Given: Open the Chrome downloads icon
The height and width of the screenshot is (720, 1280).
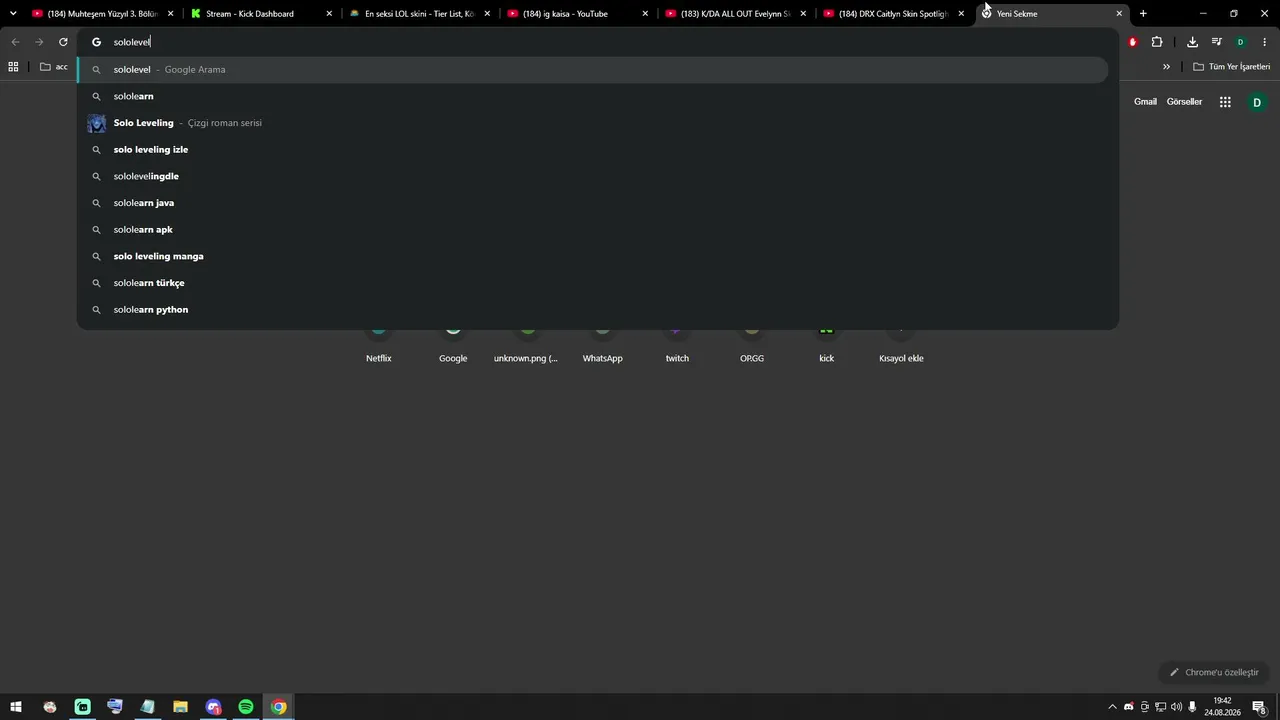Looking at the screenshot, I should (x=1192, y=42).
